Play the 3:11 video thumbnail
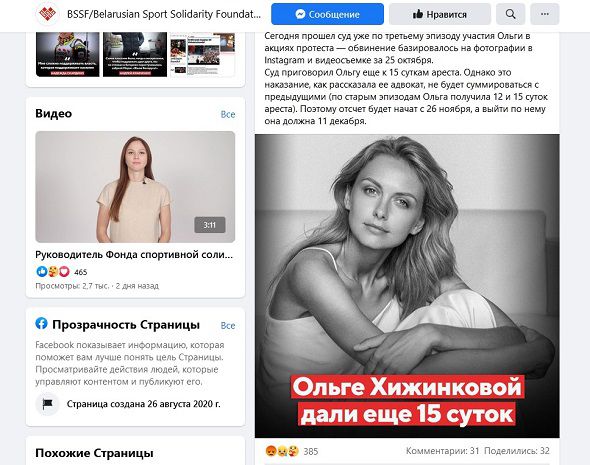Image resolution: width=590 pixels, height=465 pixels. pyautogui.click(x=135, y=187)
